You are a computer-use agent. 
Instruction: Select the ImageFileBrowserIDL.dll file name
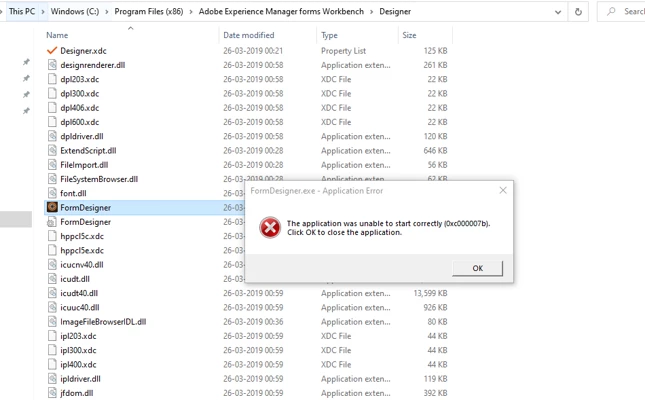[103, 321]
